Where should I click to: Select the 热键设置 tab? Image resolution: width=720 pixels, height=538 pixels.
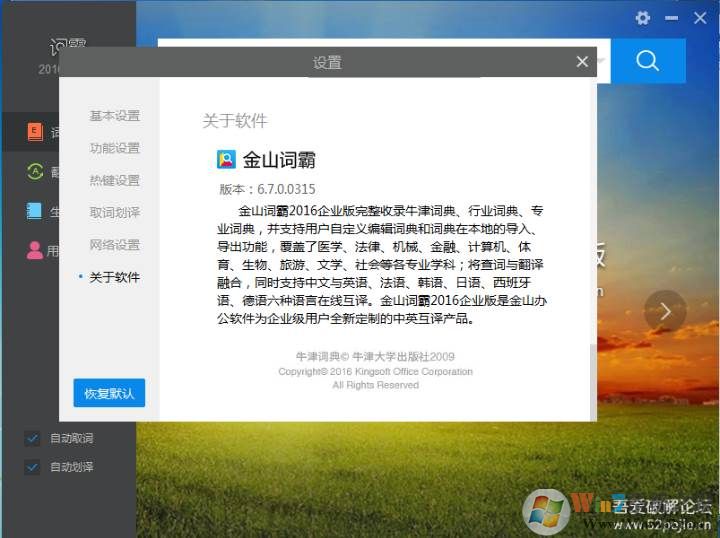[x=114, y=180]
